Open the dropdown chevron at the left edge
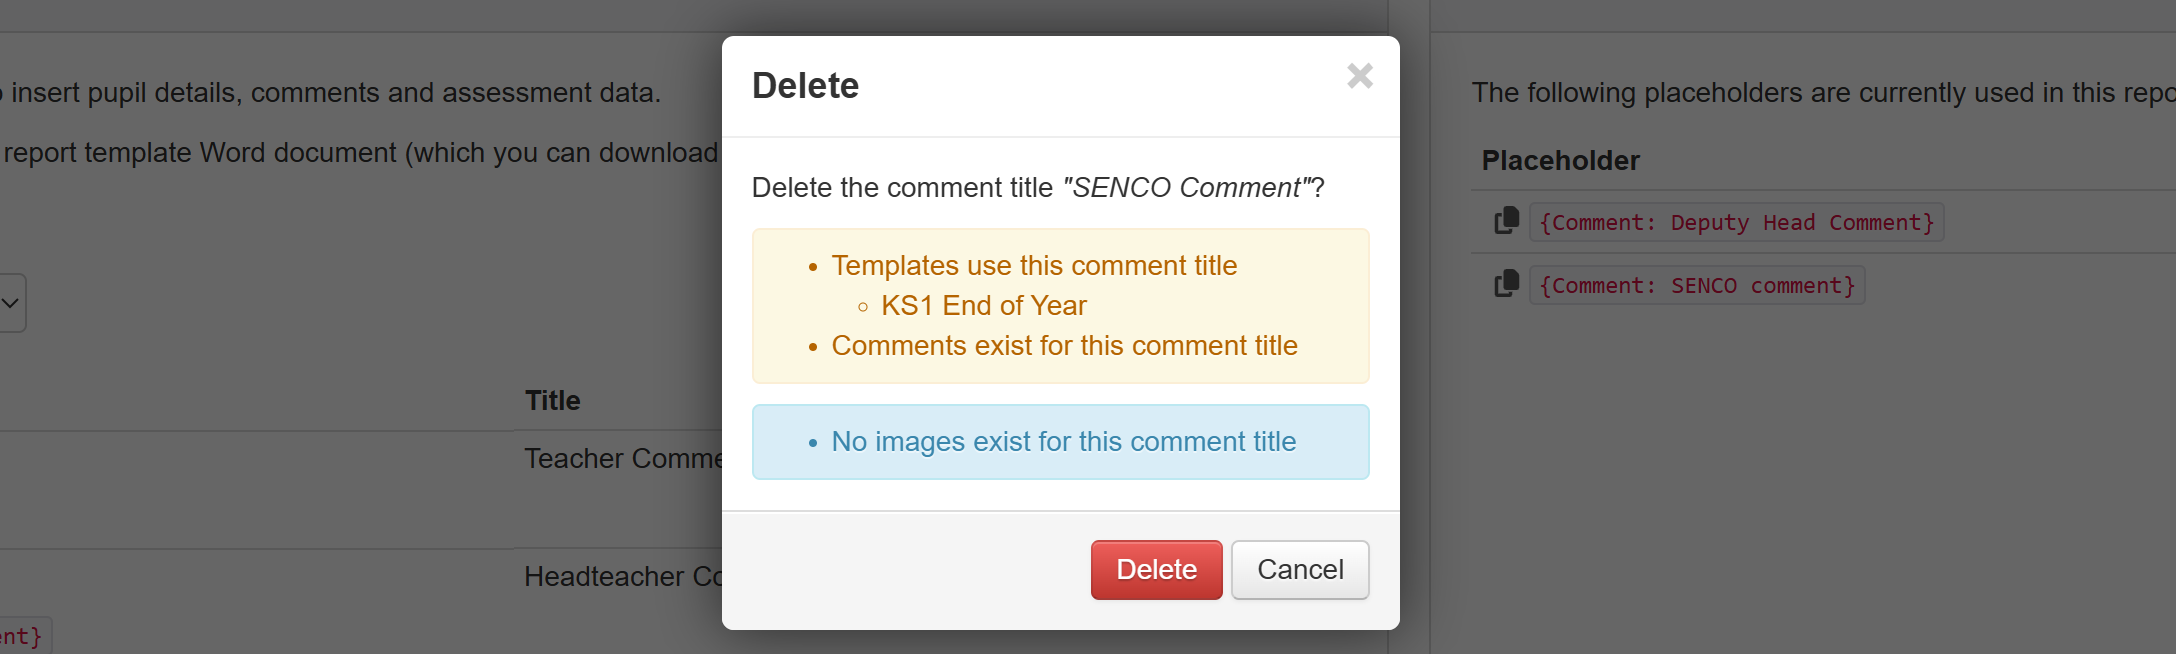This screenshot has width=2176, height=654. click(x=11, y=302)
